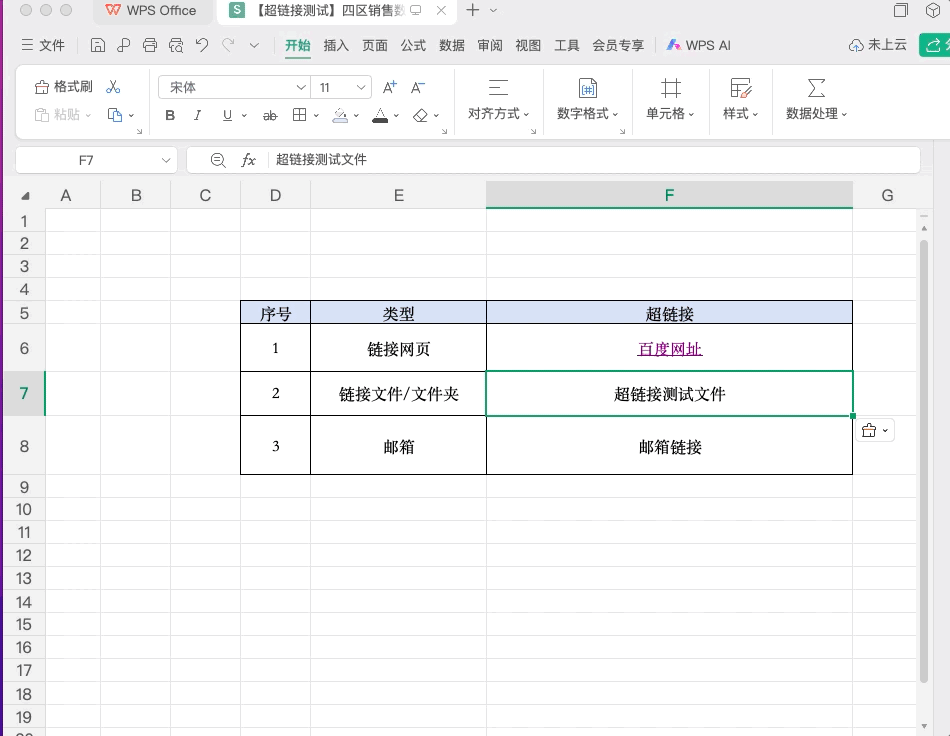Click the 未上云 cloud status button
This screenshot has height=736, width=950.
pyautogui.click(x=877, y=45)
